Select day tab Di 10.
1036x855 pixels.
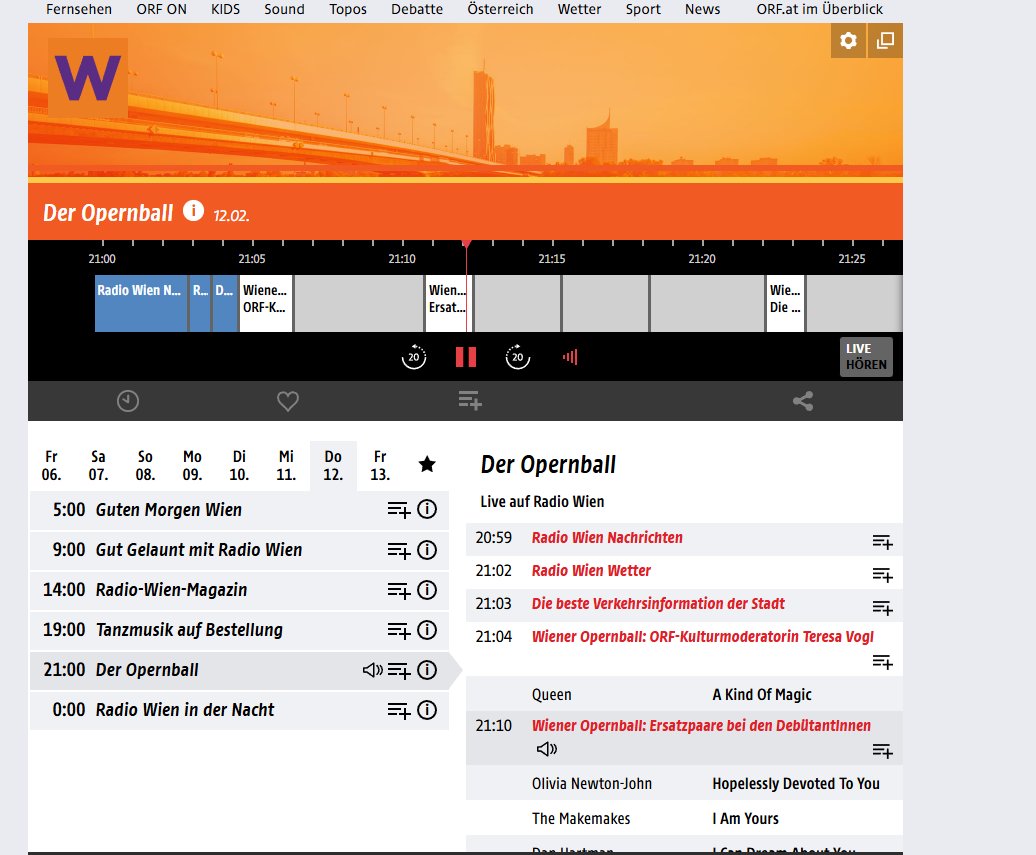[x=239, y=466]
